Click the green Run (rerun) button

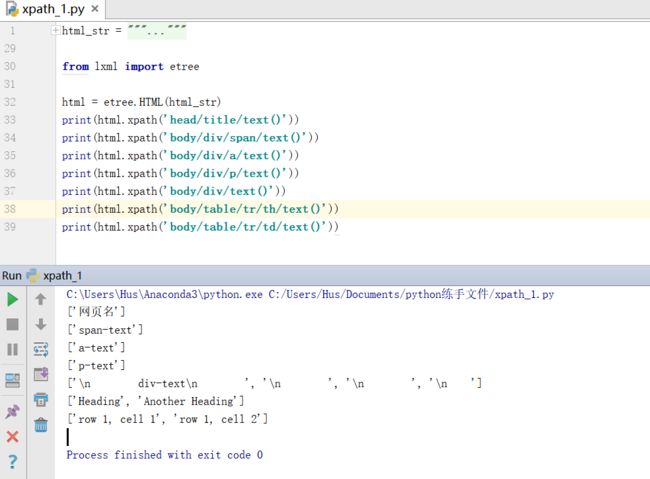point(12,299)
